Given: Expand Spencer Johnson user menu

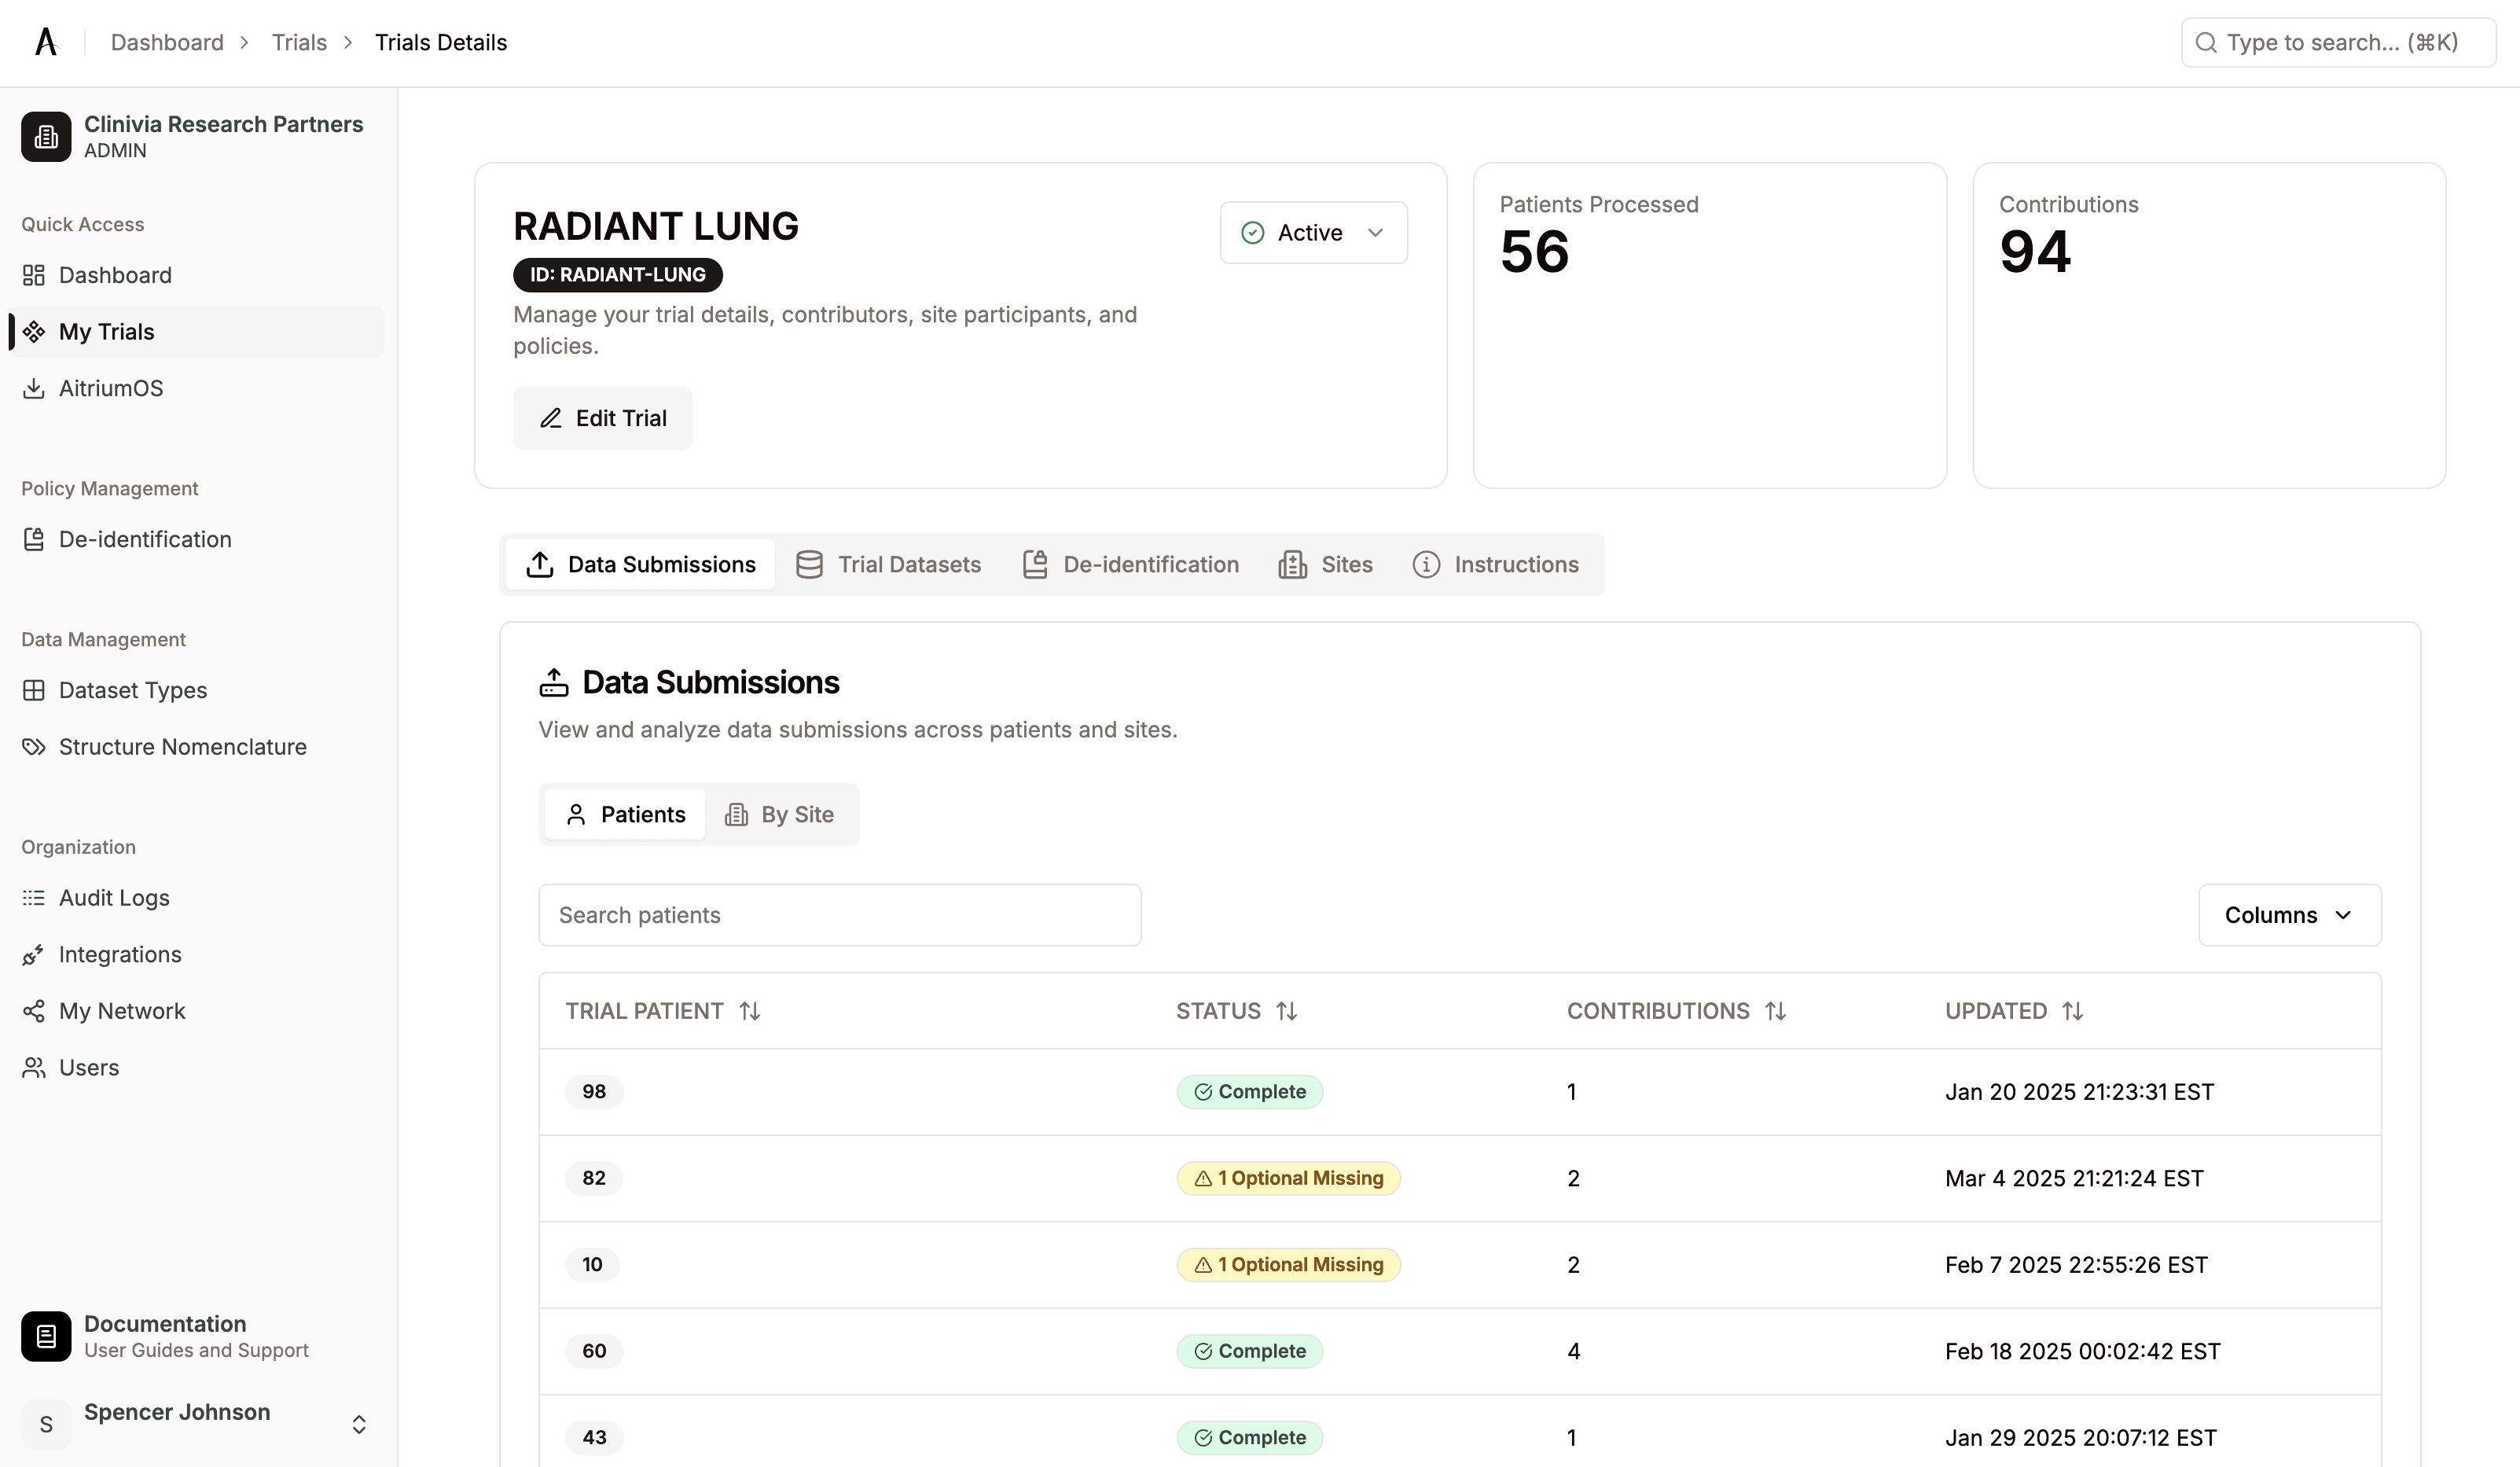Looking at the screenshot, I should (358, 1424).
